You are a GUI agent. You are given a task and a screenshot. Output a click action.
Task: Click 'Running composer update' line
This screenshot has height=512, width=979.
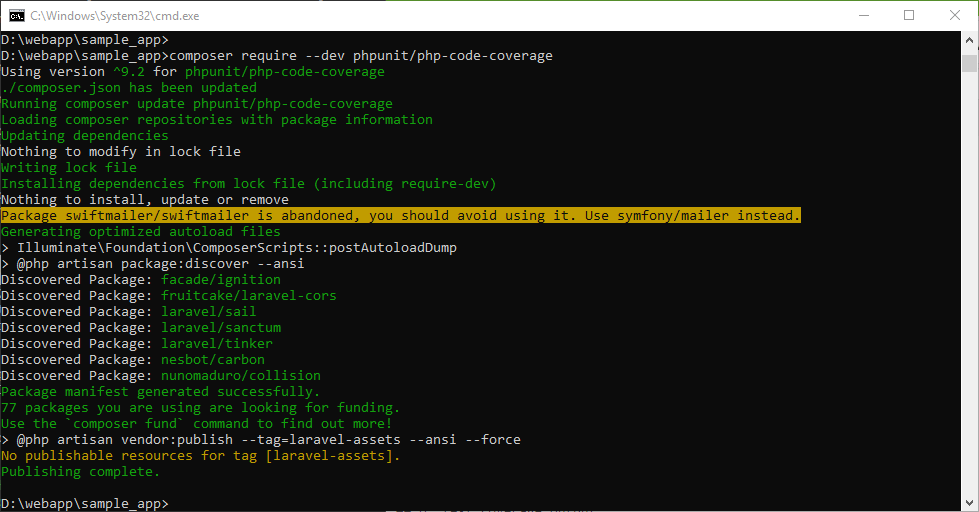coord(197,104)
